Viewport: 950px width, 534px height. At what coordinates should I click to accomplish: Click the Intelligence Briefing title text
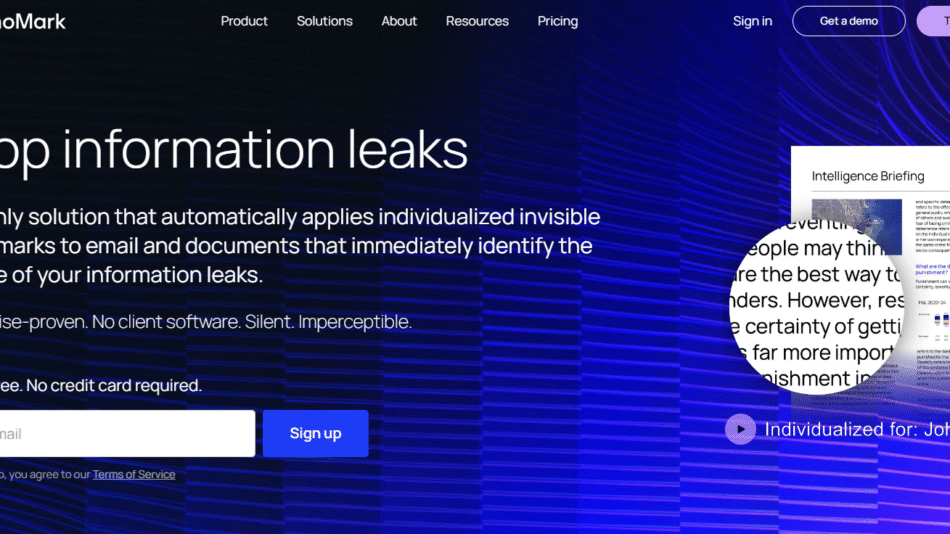click(868, 176)
